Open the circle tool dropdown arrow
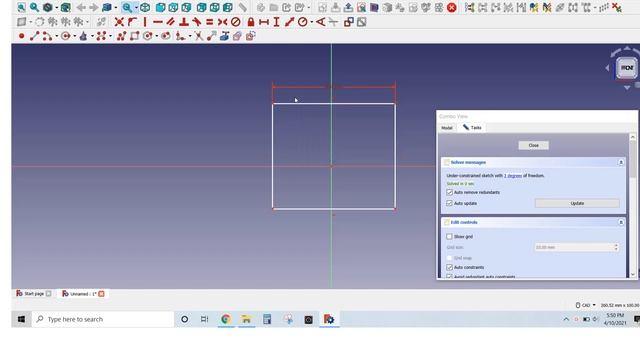The image size is (640, 360). coord(74,37)
